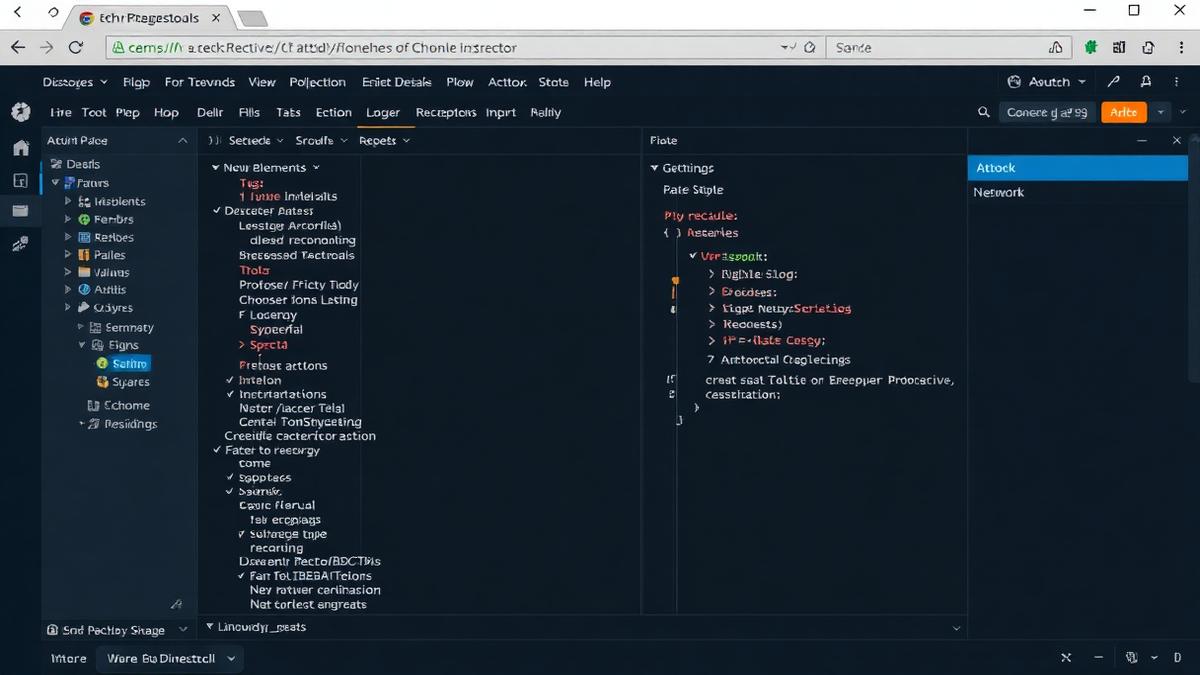The width and height of the screenshot is (1200, 675).
Task: Select the document panel icon in sidebar
Action: tap(20, 181)
